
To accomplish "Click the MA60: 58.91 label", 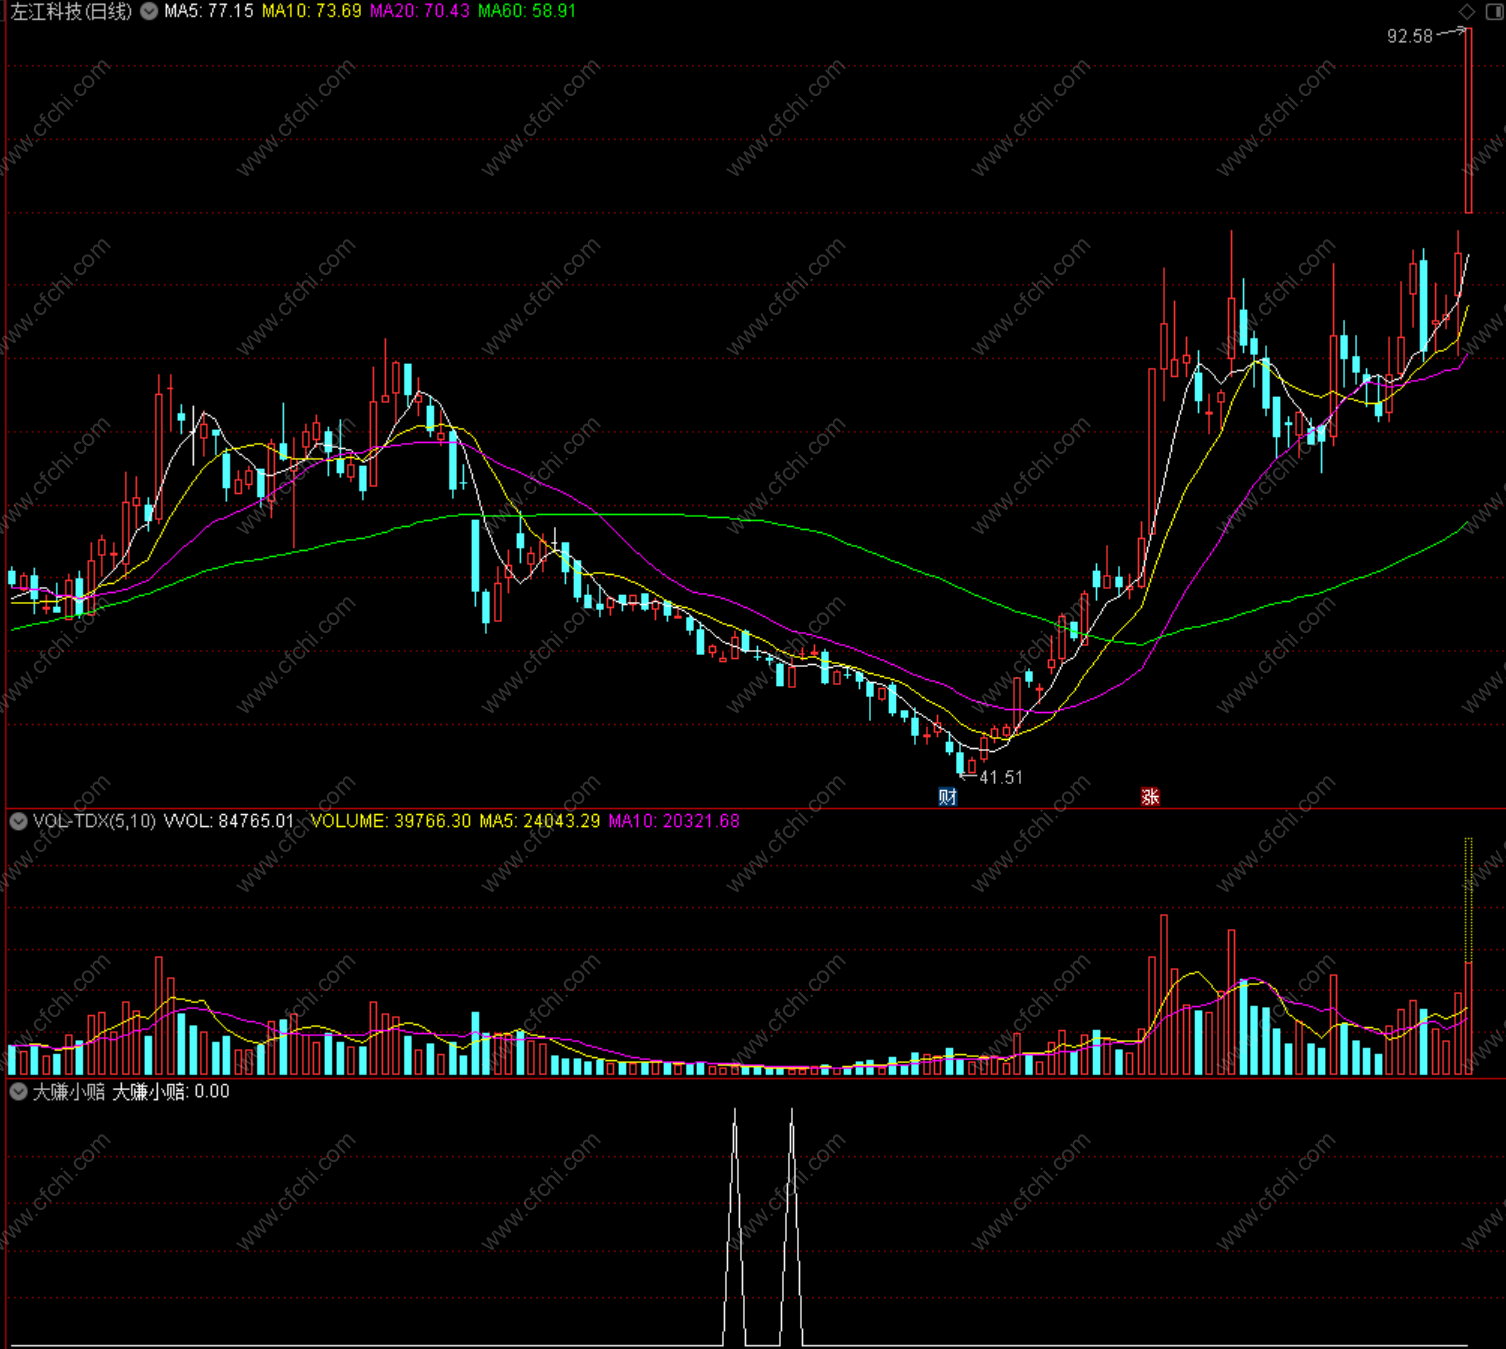I will click(527, 11).
